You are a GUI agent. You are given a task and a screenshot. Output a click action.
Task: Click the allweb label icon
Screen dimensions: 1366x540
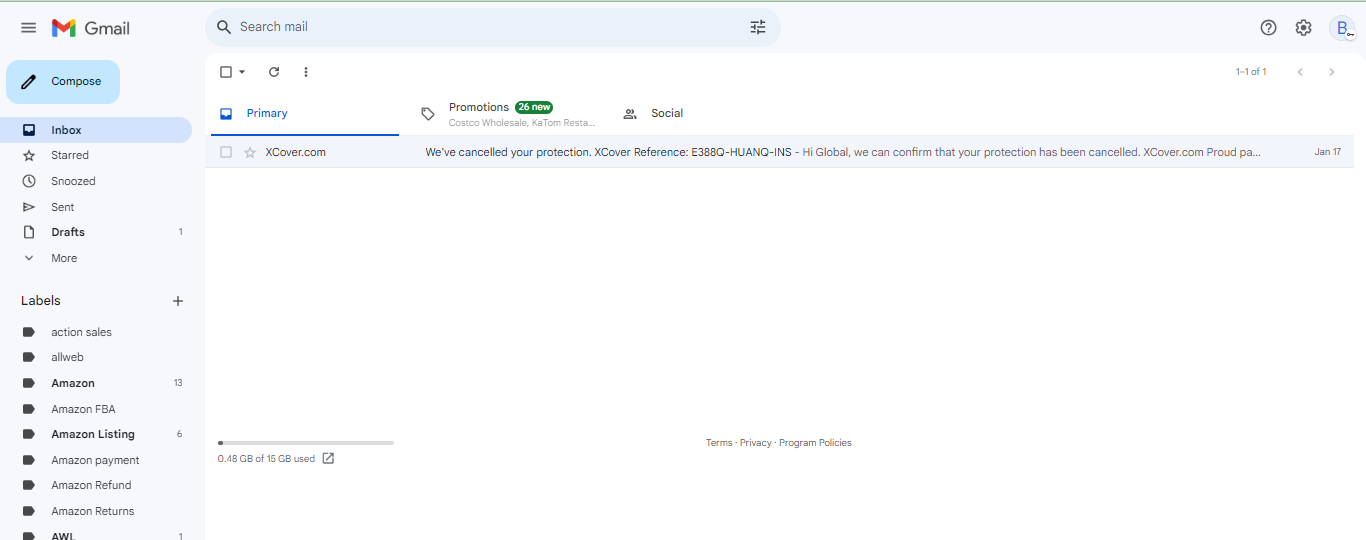(x=29, y=357)
